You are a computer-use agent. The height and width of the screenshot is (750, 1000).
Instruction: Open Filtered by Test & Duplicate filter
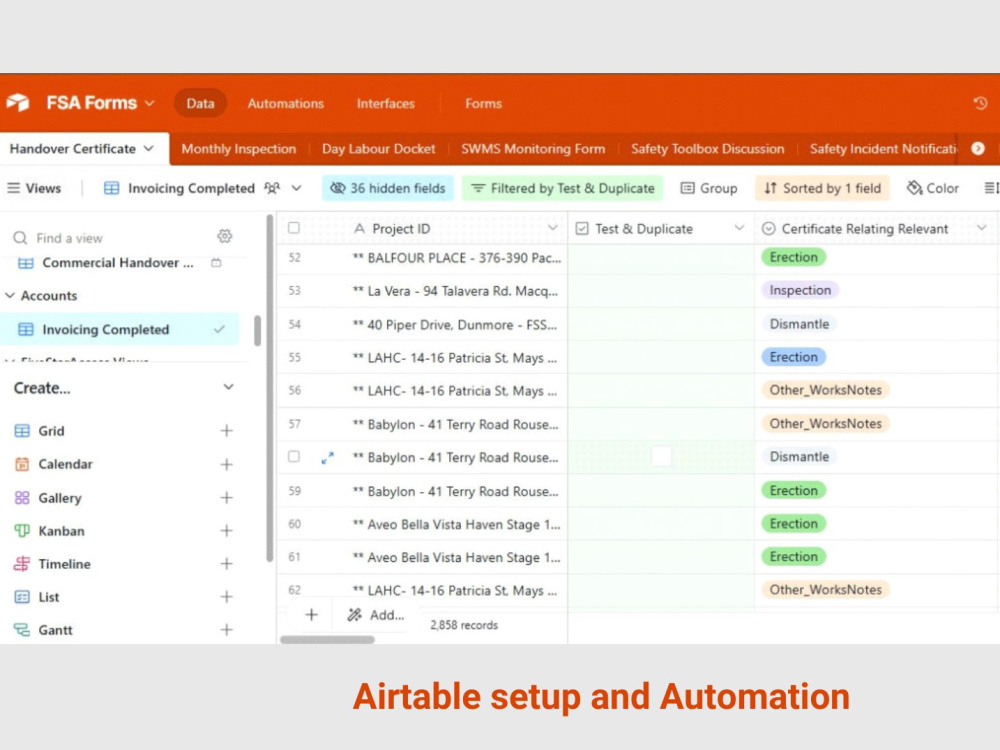[x=562, y=188]
